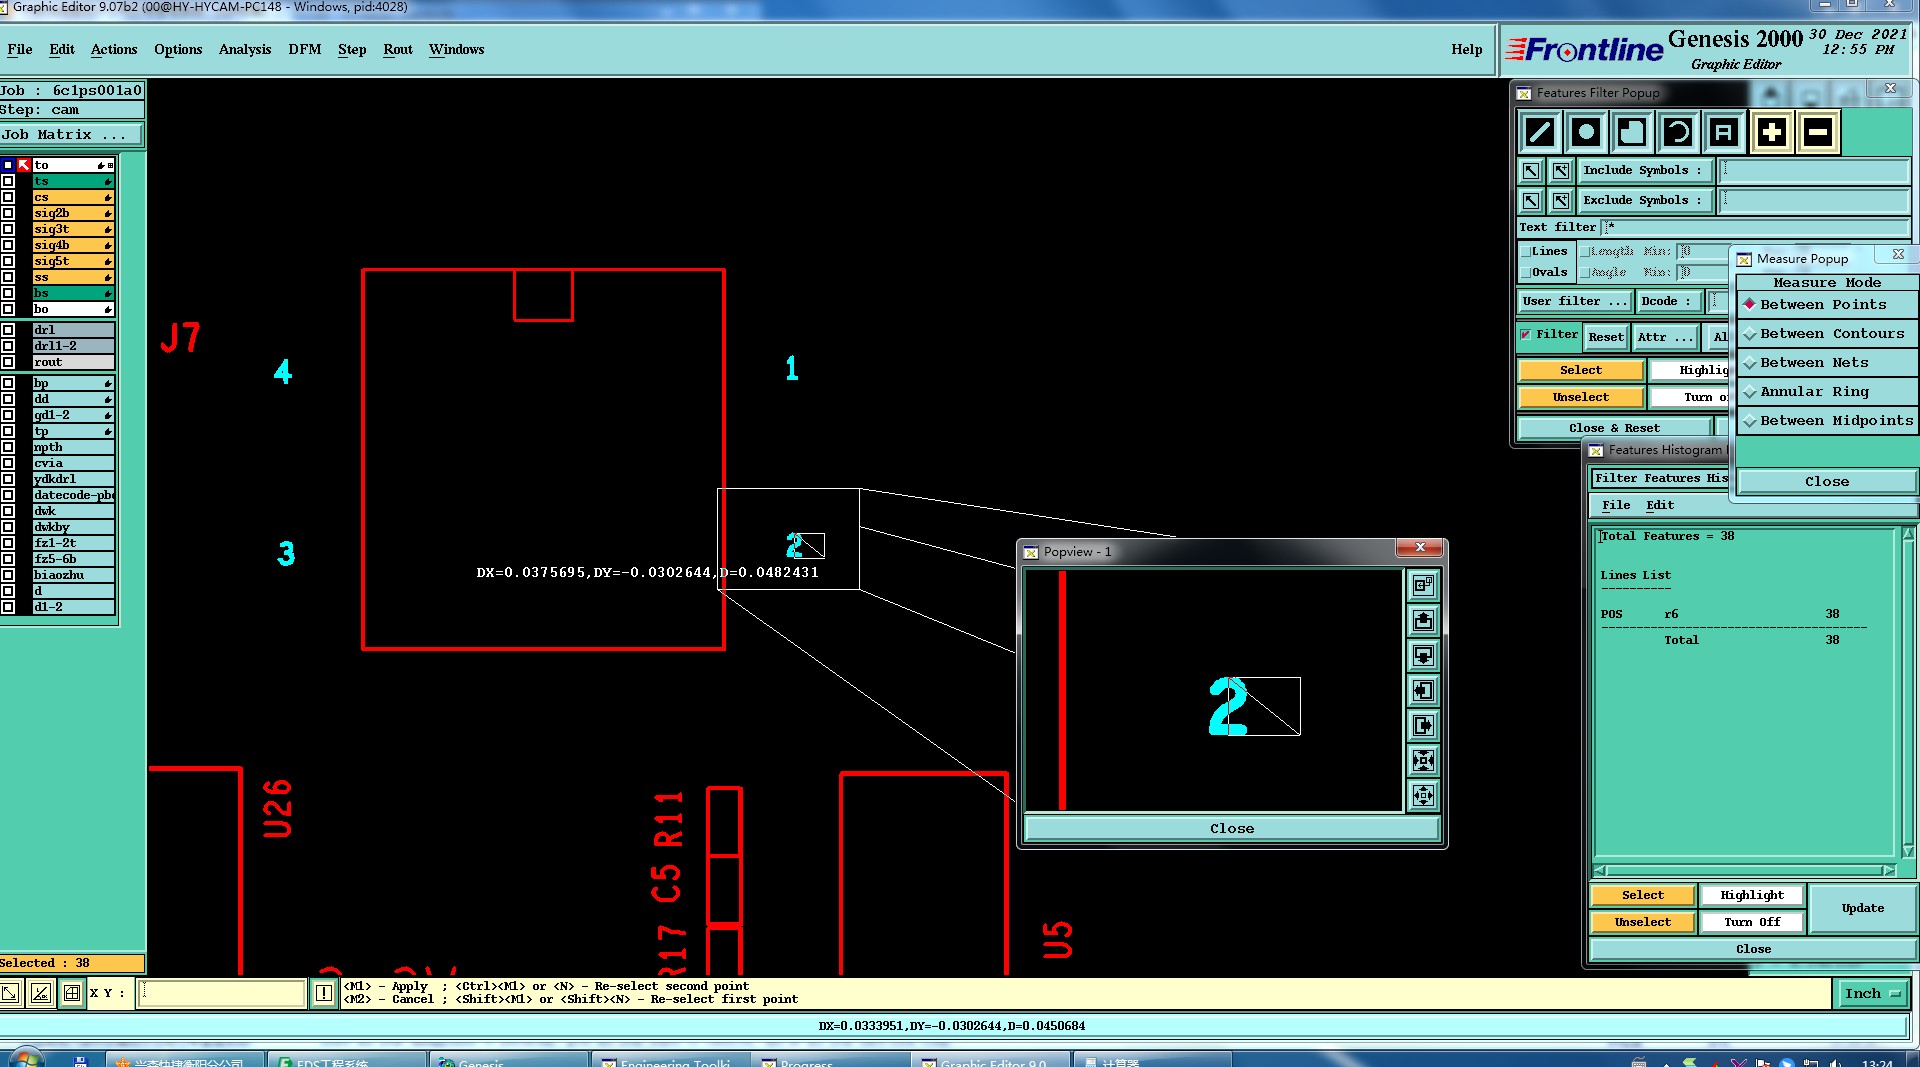Screen dimensions: 1920x1067
Task: Select Between Contours measure mode
Action: pos(1828,334)
